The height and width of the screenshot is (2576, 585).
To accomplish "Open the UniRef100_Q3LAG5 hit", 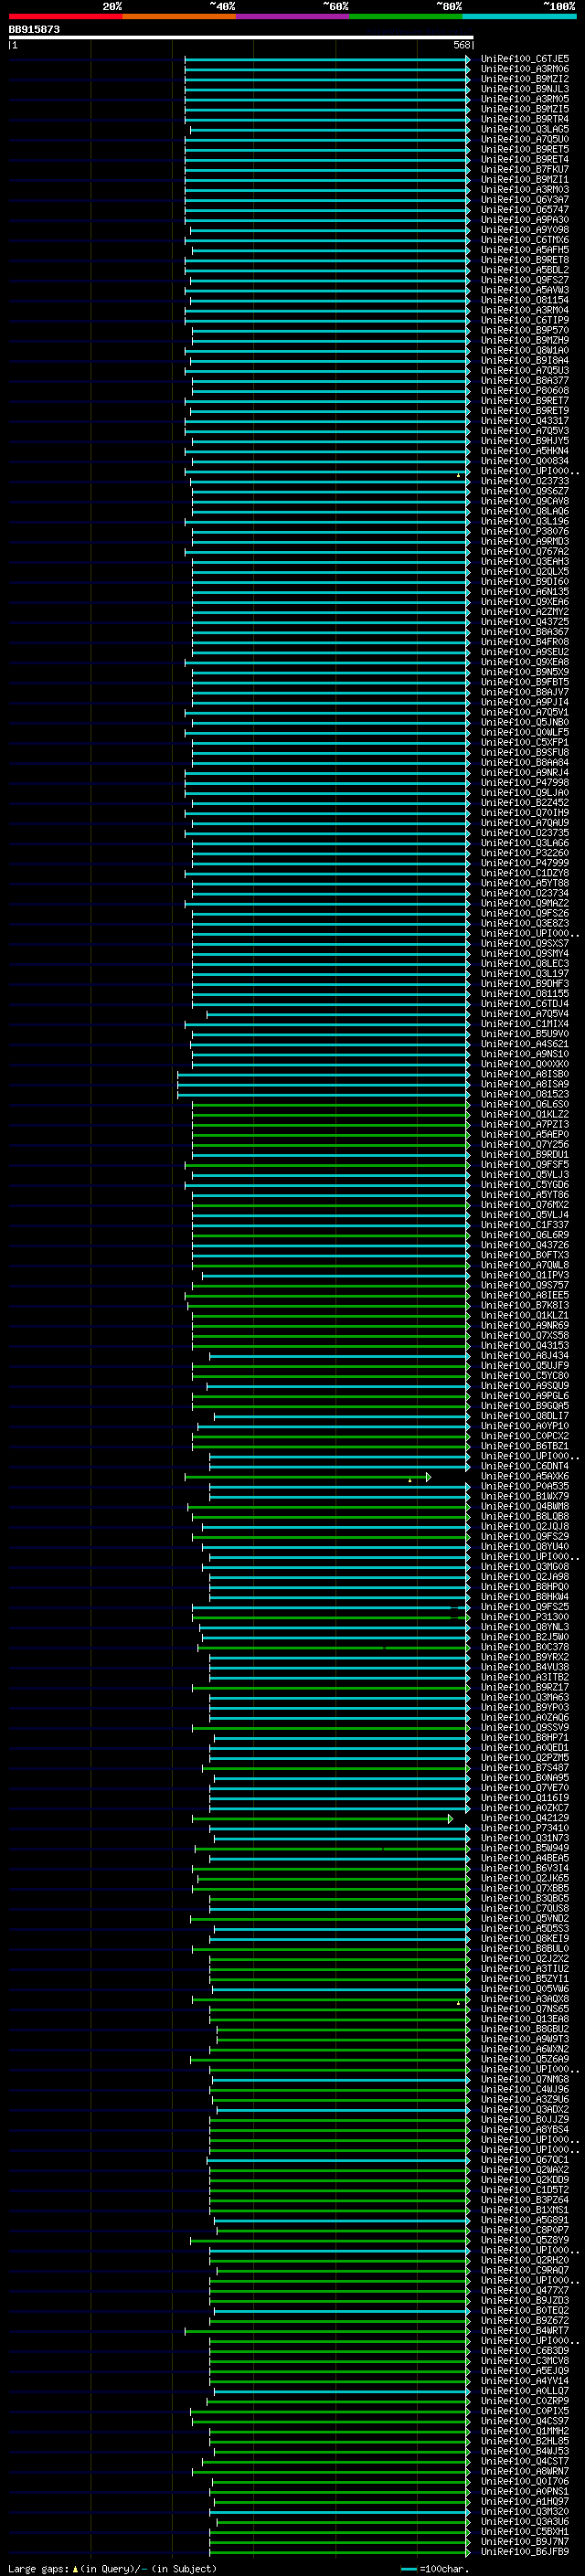I will 525,129.
